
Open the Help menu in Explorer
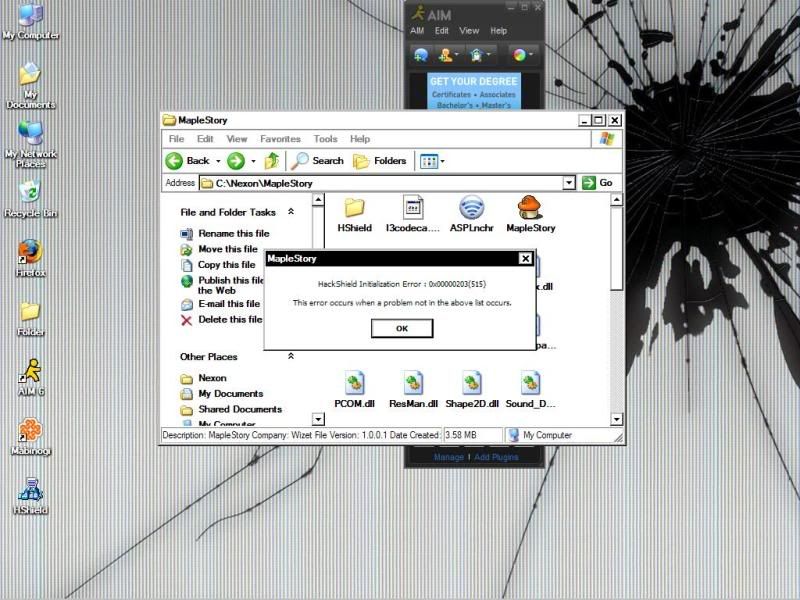pos(360,139)
